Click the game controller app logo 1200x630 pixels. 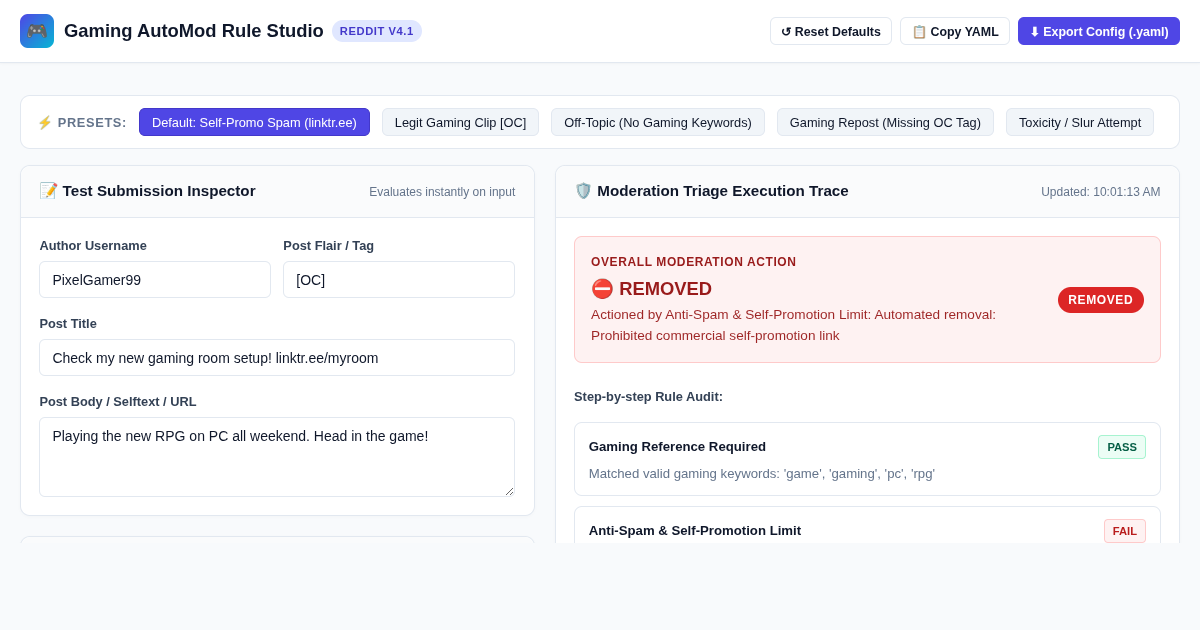(37, 31)
